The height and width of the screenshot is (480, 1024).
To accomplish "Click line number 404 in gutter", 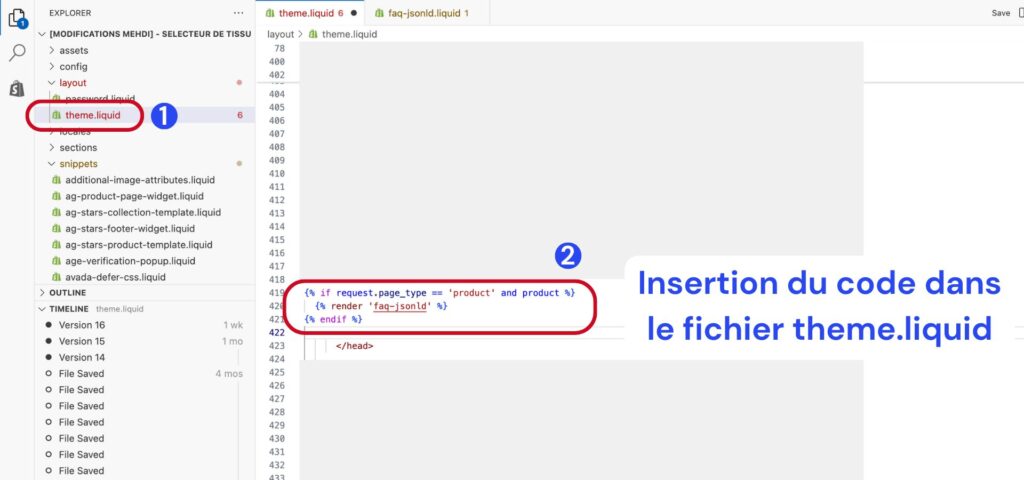I will 277,94.
